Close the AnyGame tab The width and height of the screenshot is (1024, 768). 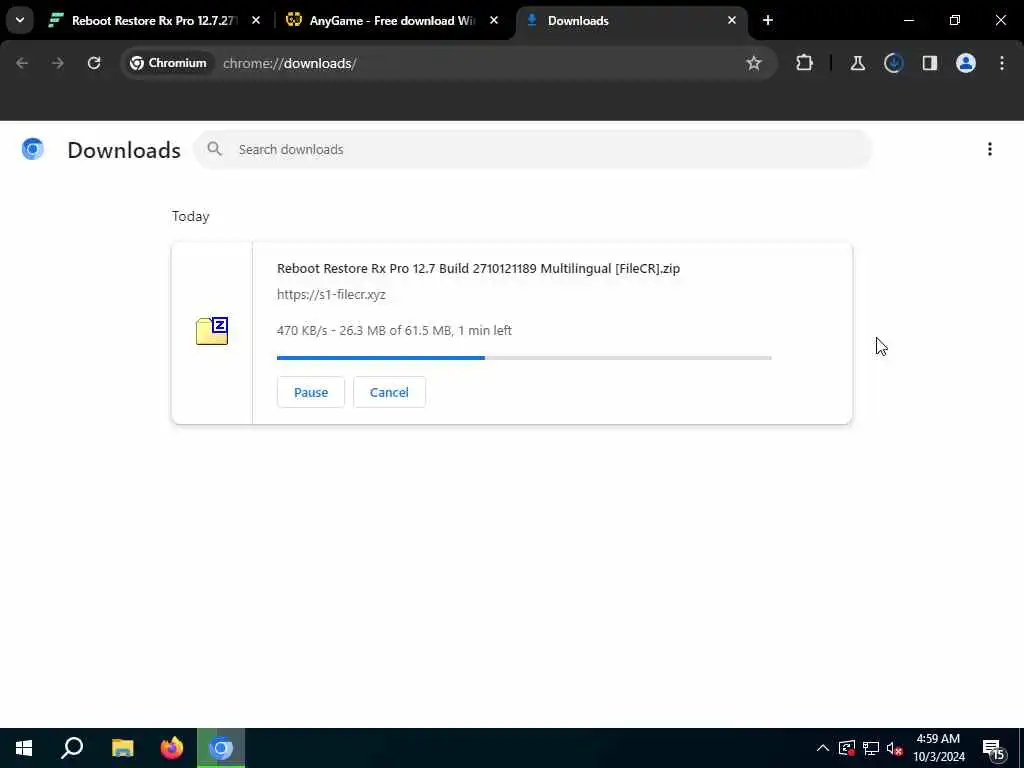pyautogui.click(x=494, y=20)
